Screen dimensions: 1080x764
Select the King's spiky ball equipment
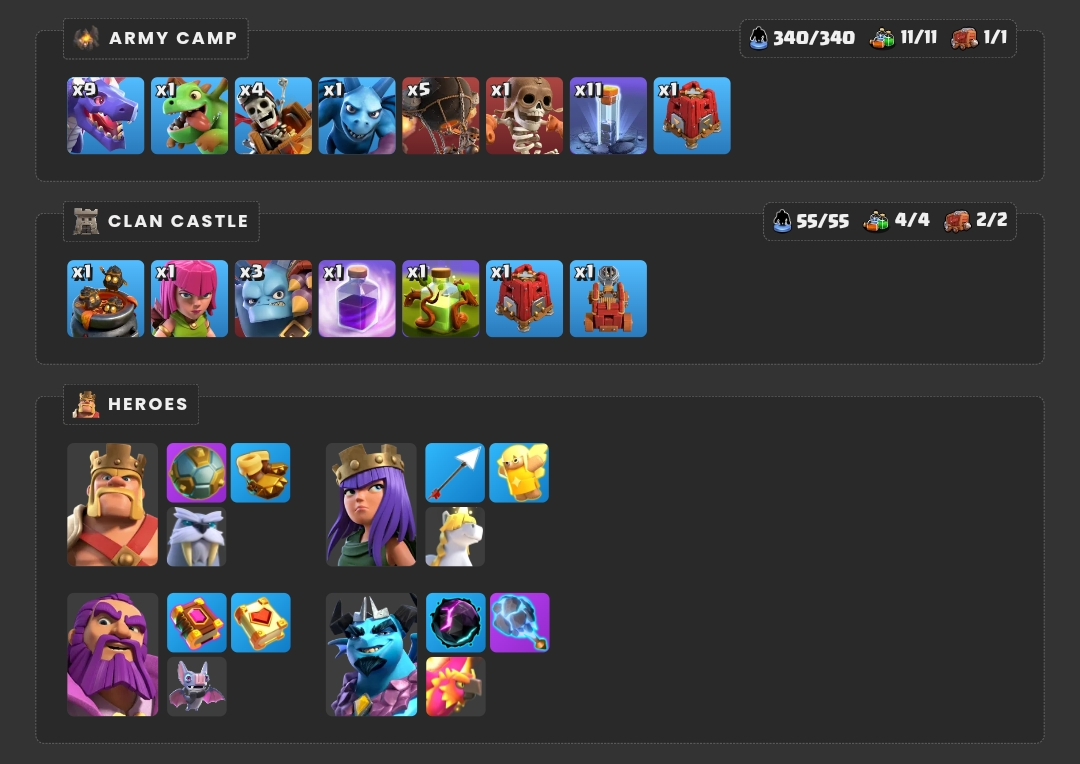(196, 473)
